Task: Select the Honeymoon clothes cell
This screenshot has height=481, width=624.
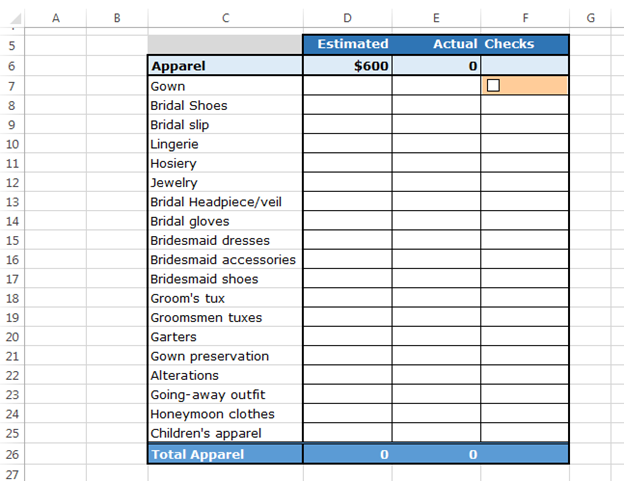Action: pos(225,414)
